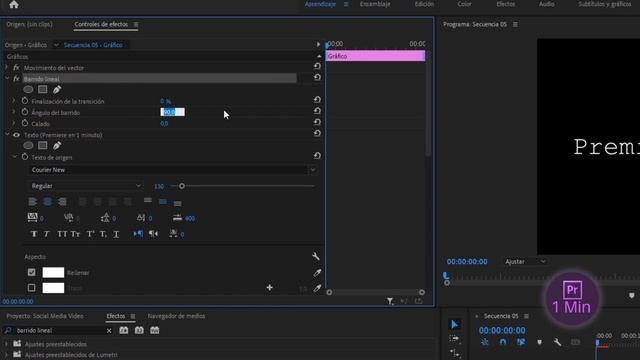Toggle Snap in timeline magnet icon
The image size is (640, 360).
(x=503, y=342)
